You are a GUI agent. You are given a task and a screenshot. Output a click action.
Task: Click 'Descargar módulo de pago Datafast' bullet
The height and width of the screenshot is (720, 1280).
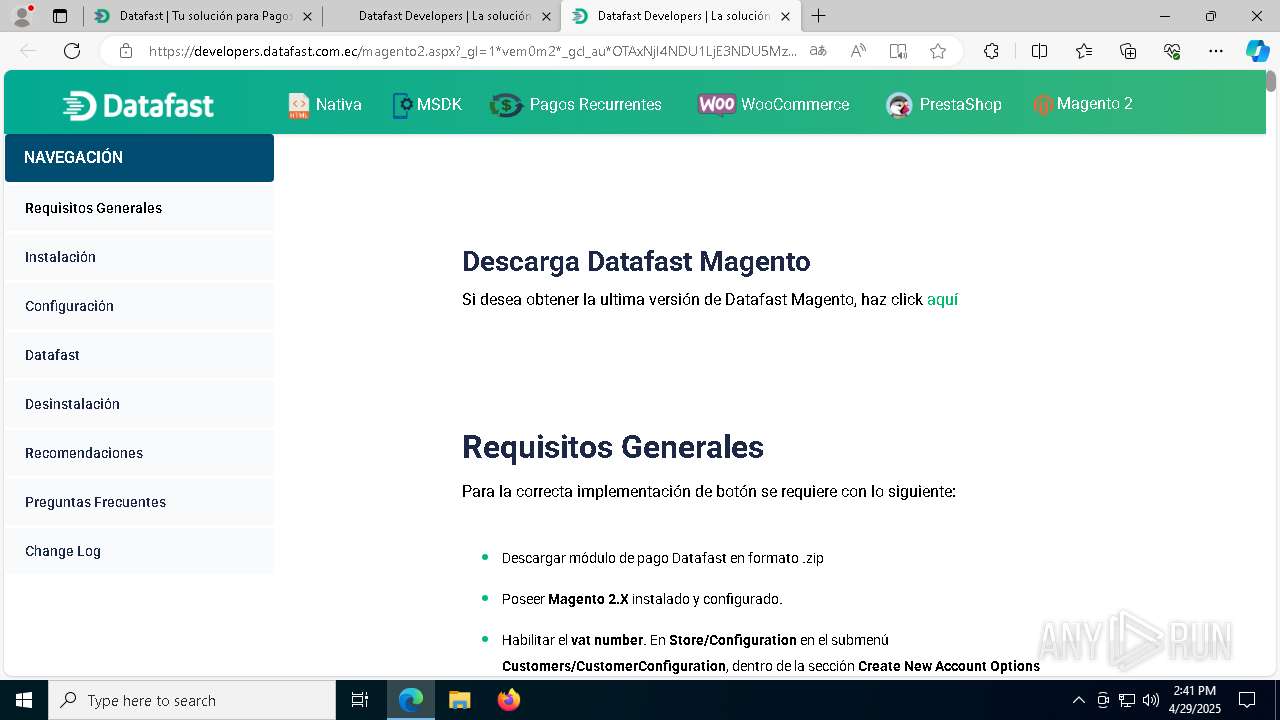663,558
